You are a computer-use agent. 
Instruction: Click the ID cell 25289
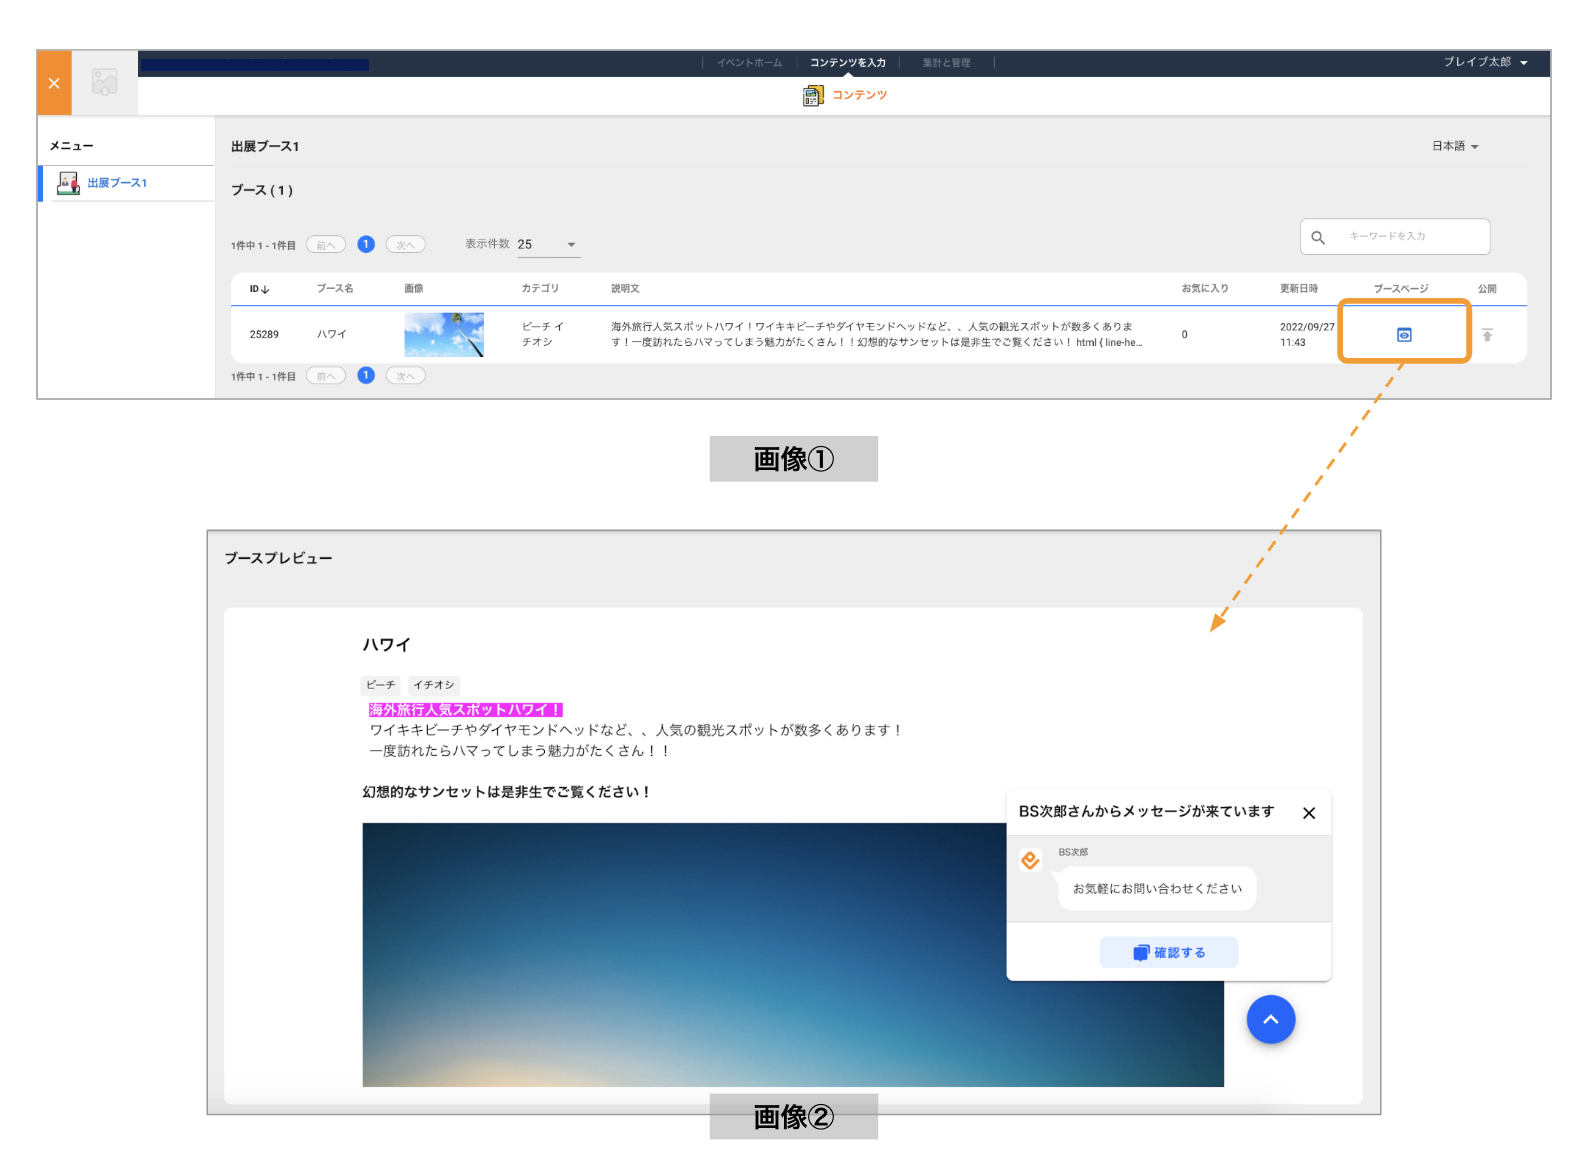tap(264, 335)
